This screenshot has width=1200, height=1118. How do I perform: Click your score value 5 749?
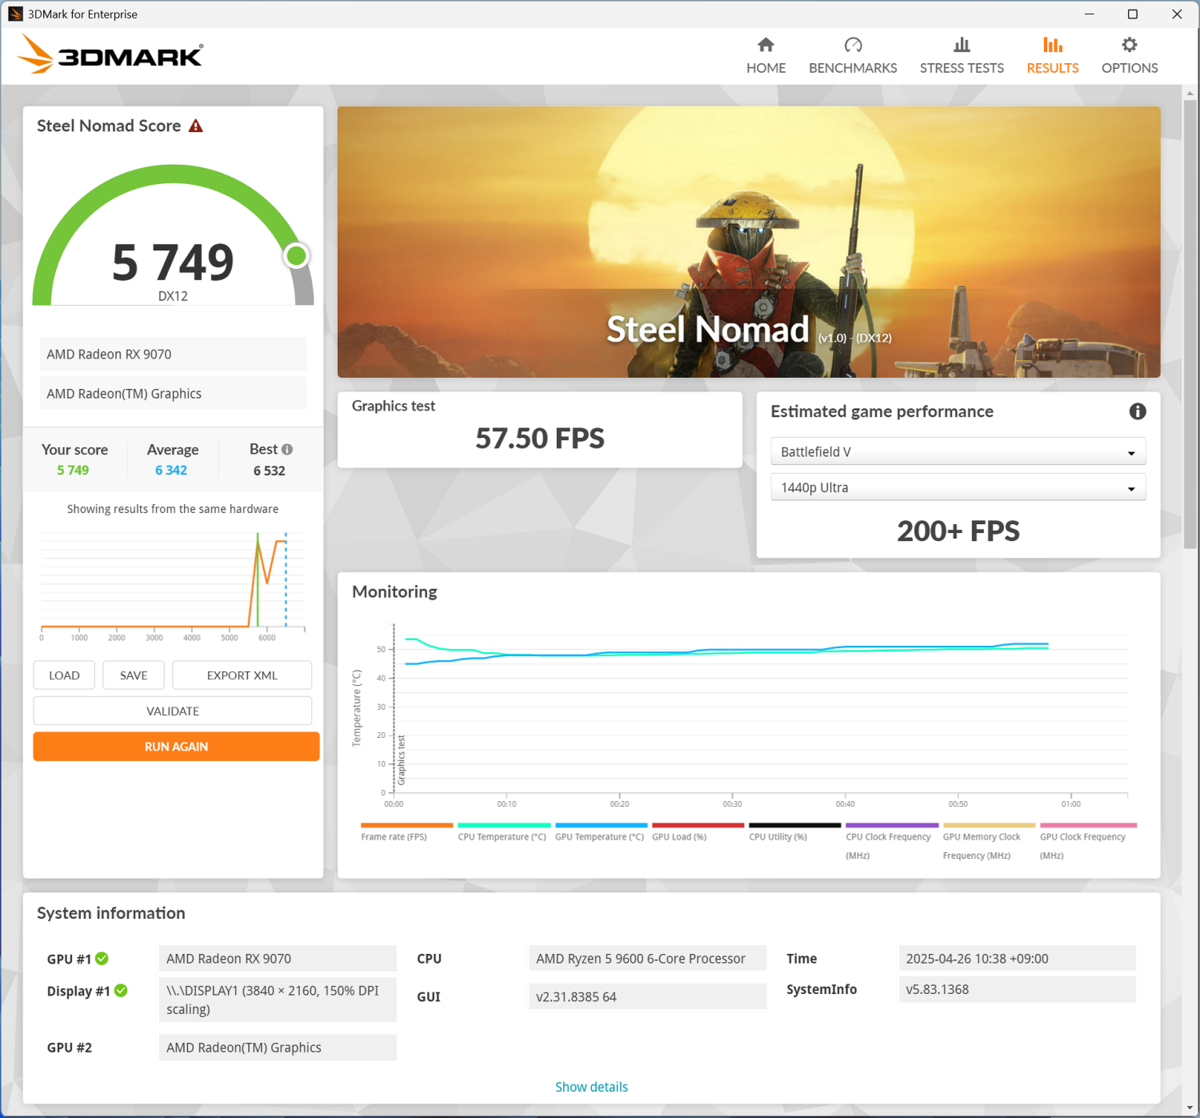coord(73,471)
